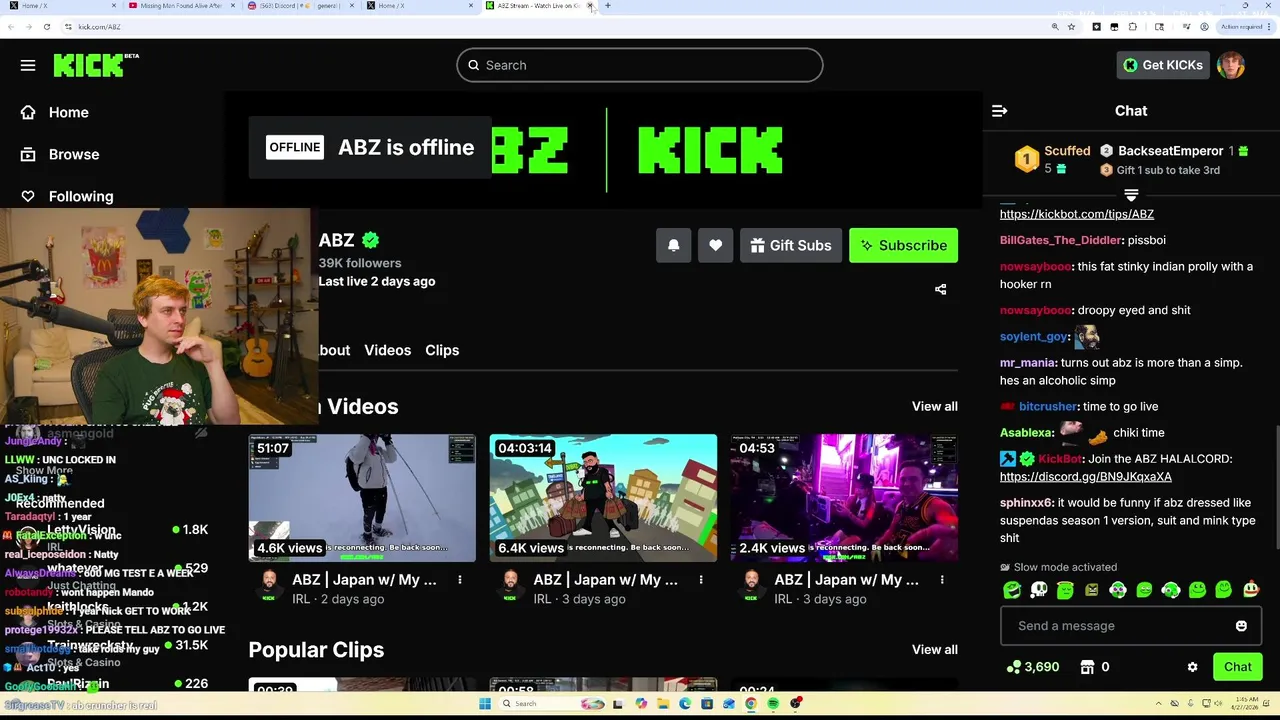Click the BackseatEmperor gifter entry
Viewport: 1280px width, 720px height.
click(1174, 151)
